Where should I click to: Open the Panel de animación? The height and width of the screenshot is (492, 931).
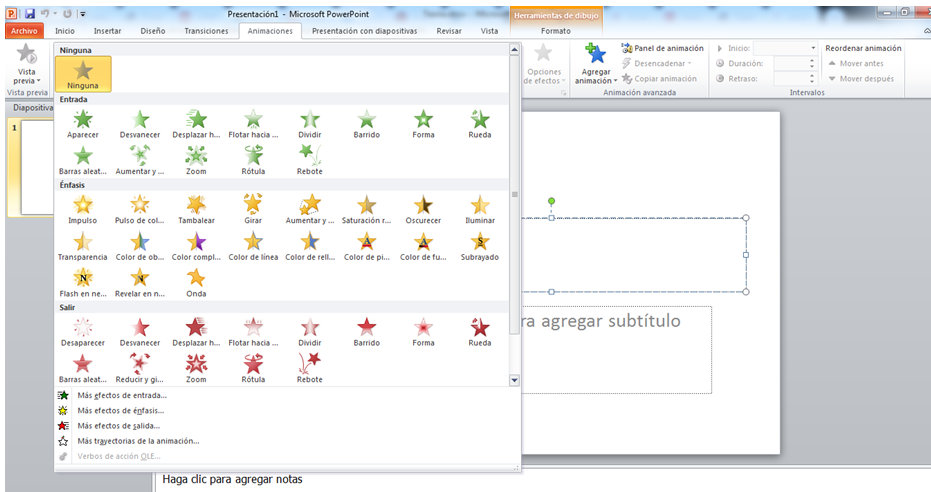click(663, 48)
